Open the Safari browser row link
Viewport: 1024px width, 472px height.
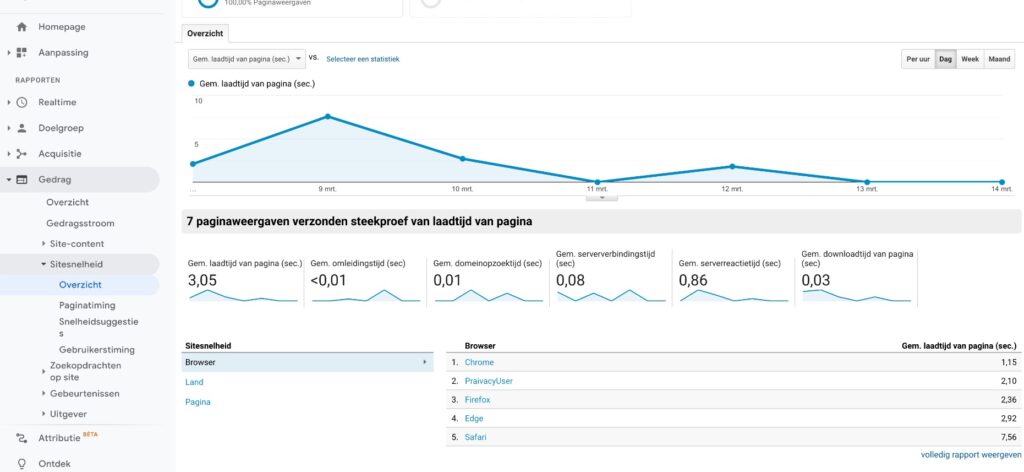[475, 437]
